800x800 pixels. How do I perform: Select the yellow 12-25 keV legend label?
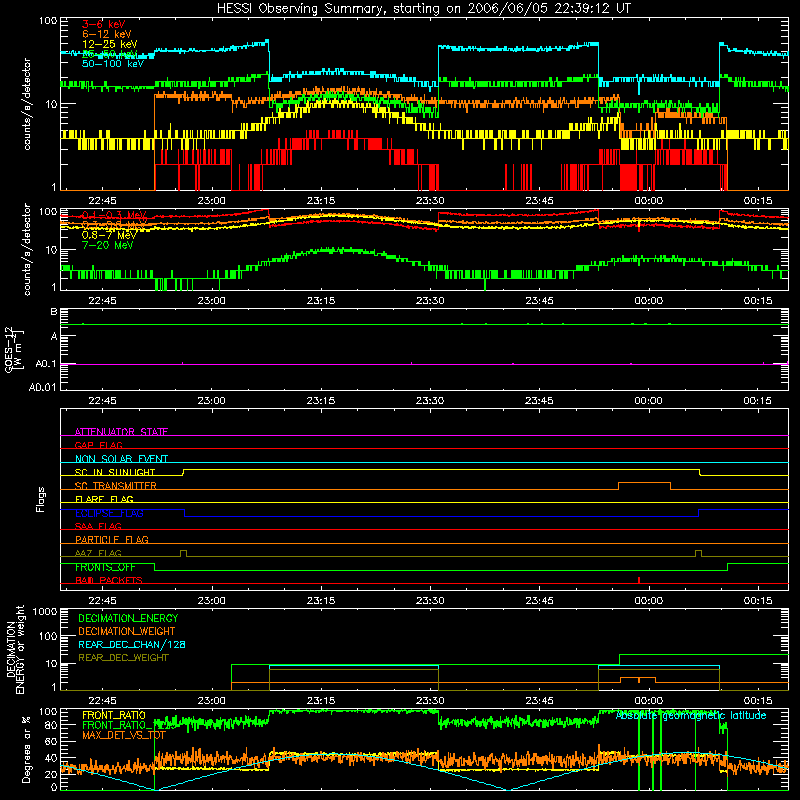(x=110, y=44)
